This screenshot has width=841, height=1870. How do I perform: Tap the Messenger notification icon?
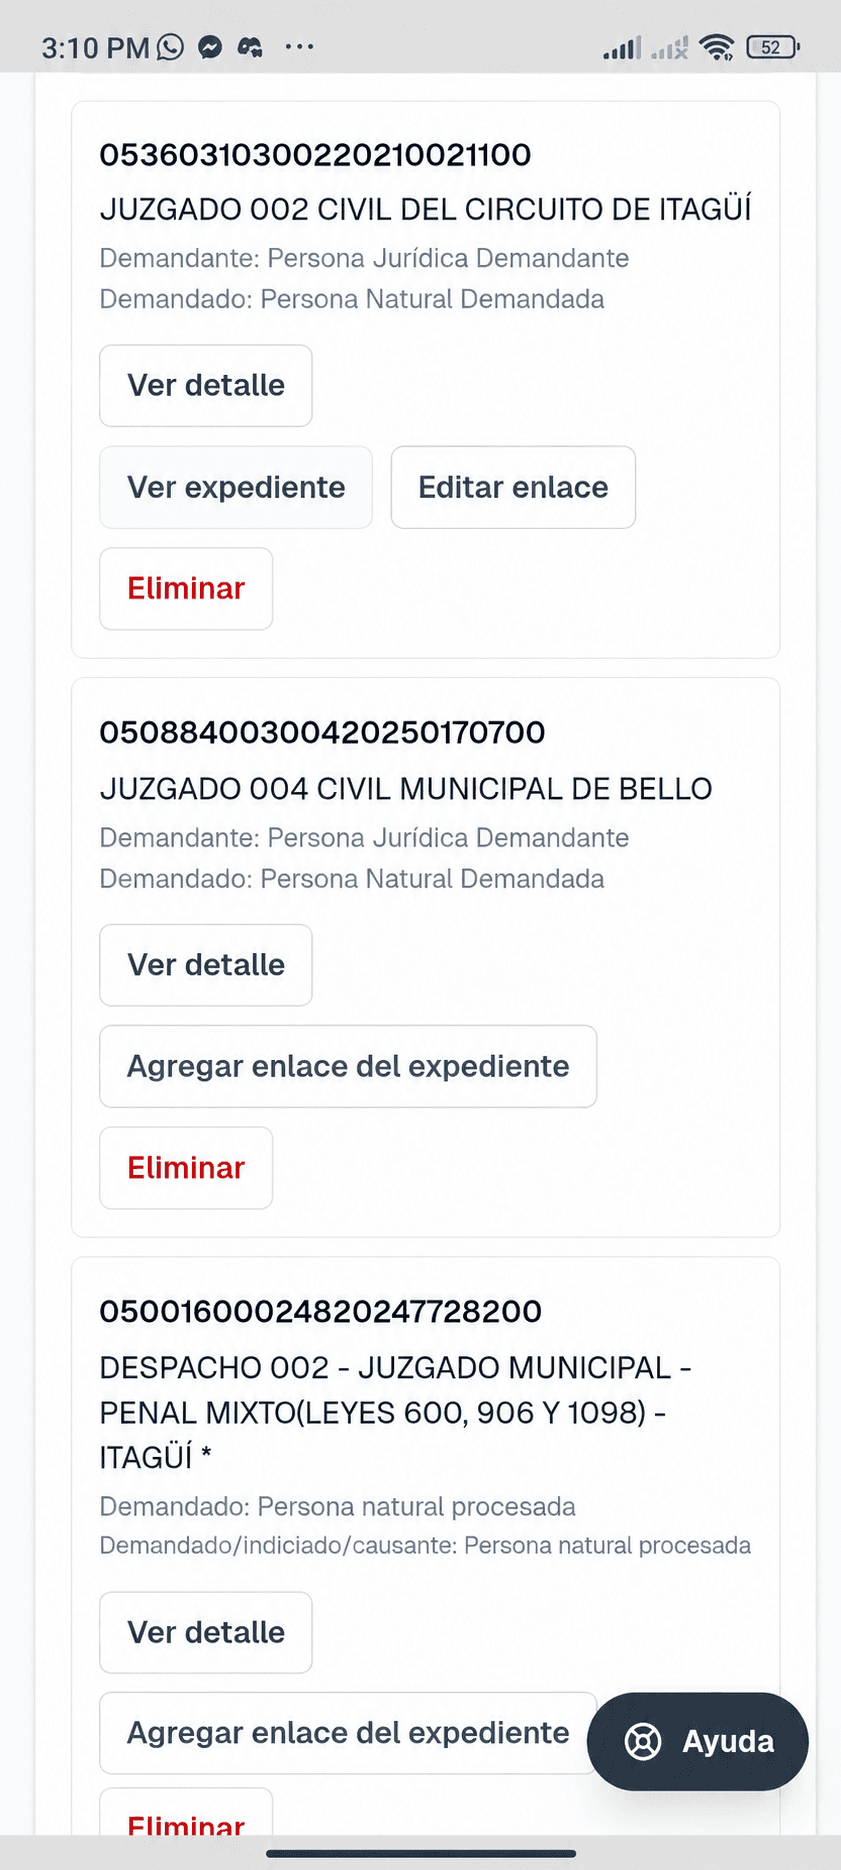[210, 47]
